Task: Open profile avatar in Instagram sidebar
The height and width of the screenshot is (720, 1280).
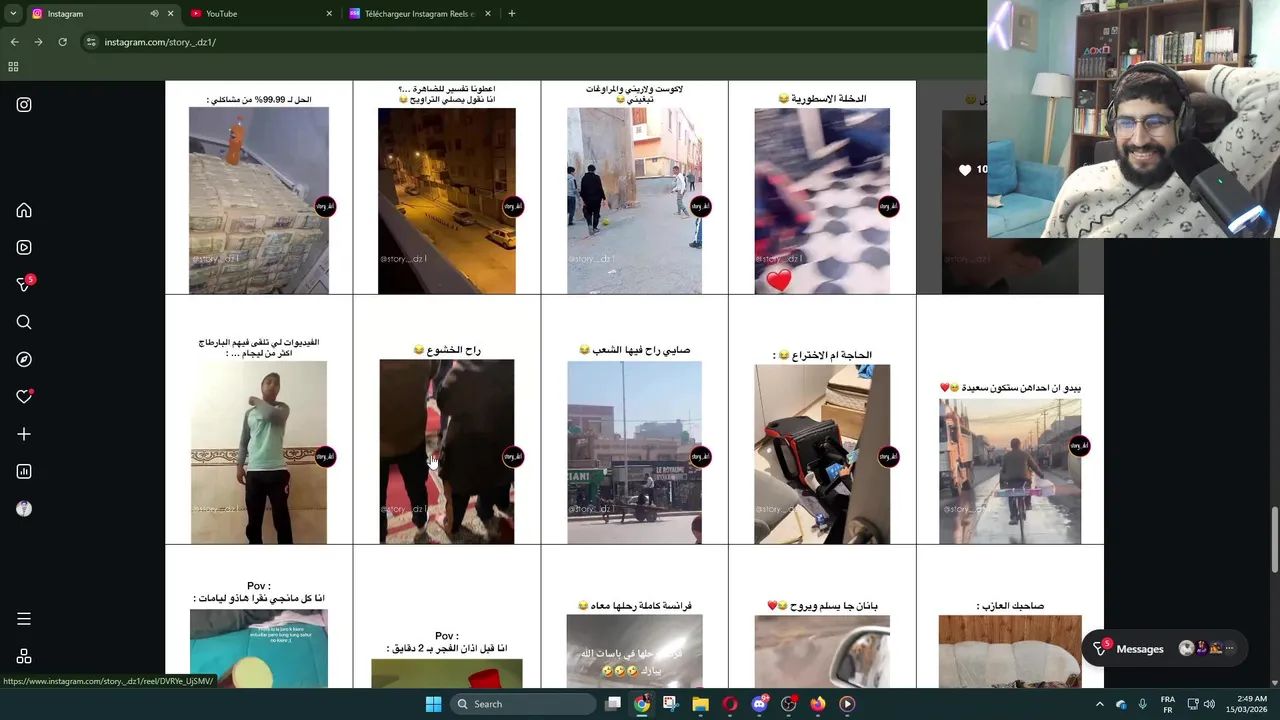Action: pos(24,508)
